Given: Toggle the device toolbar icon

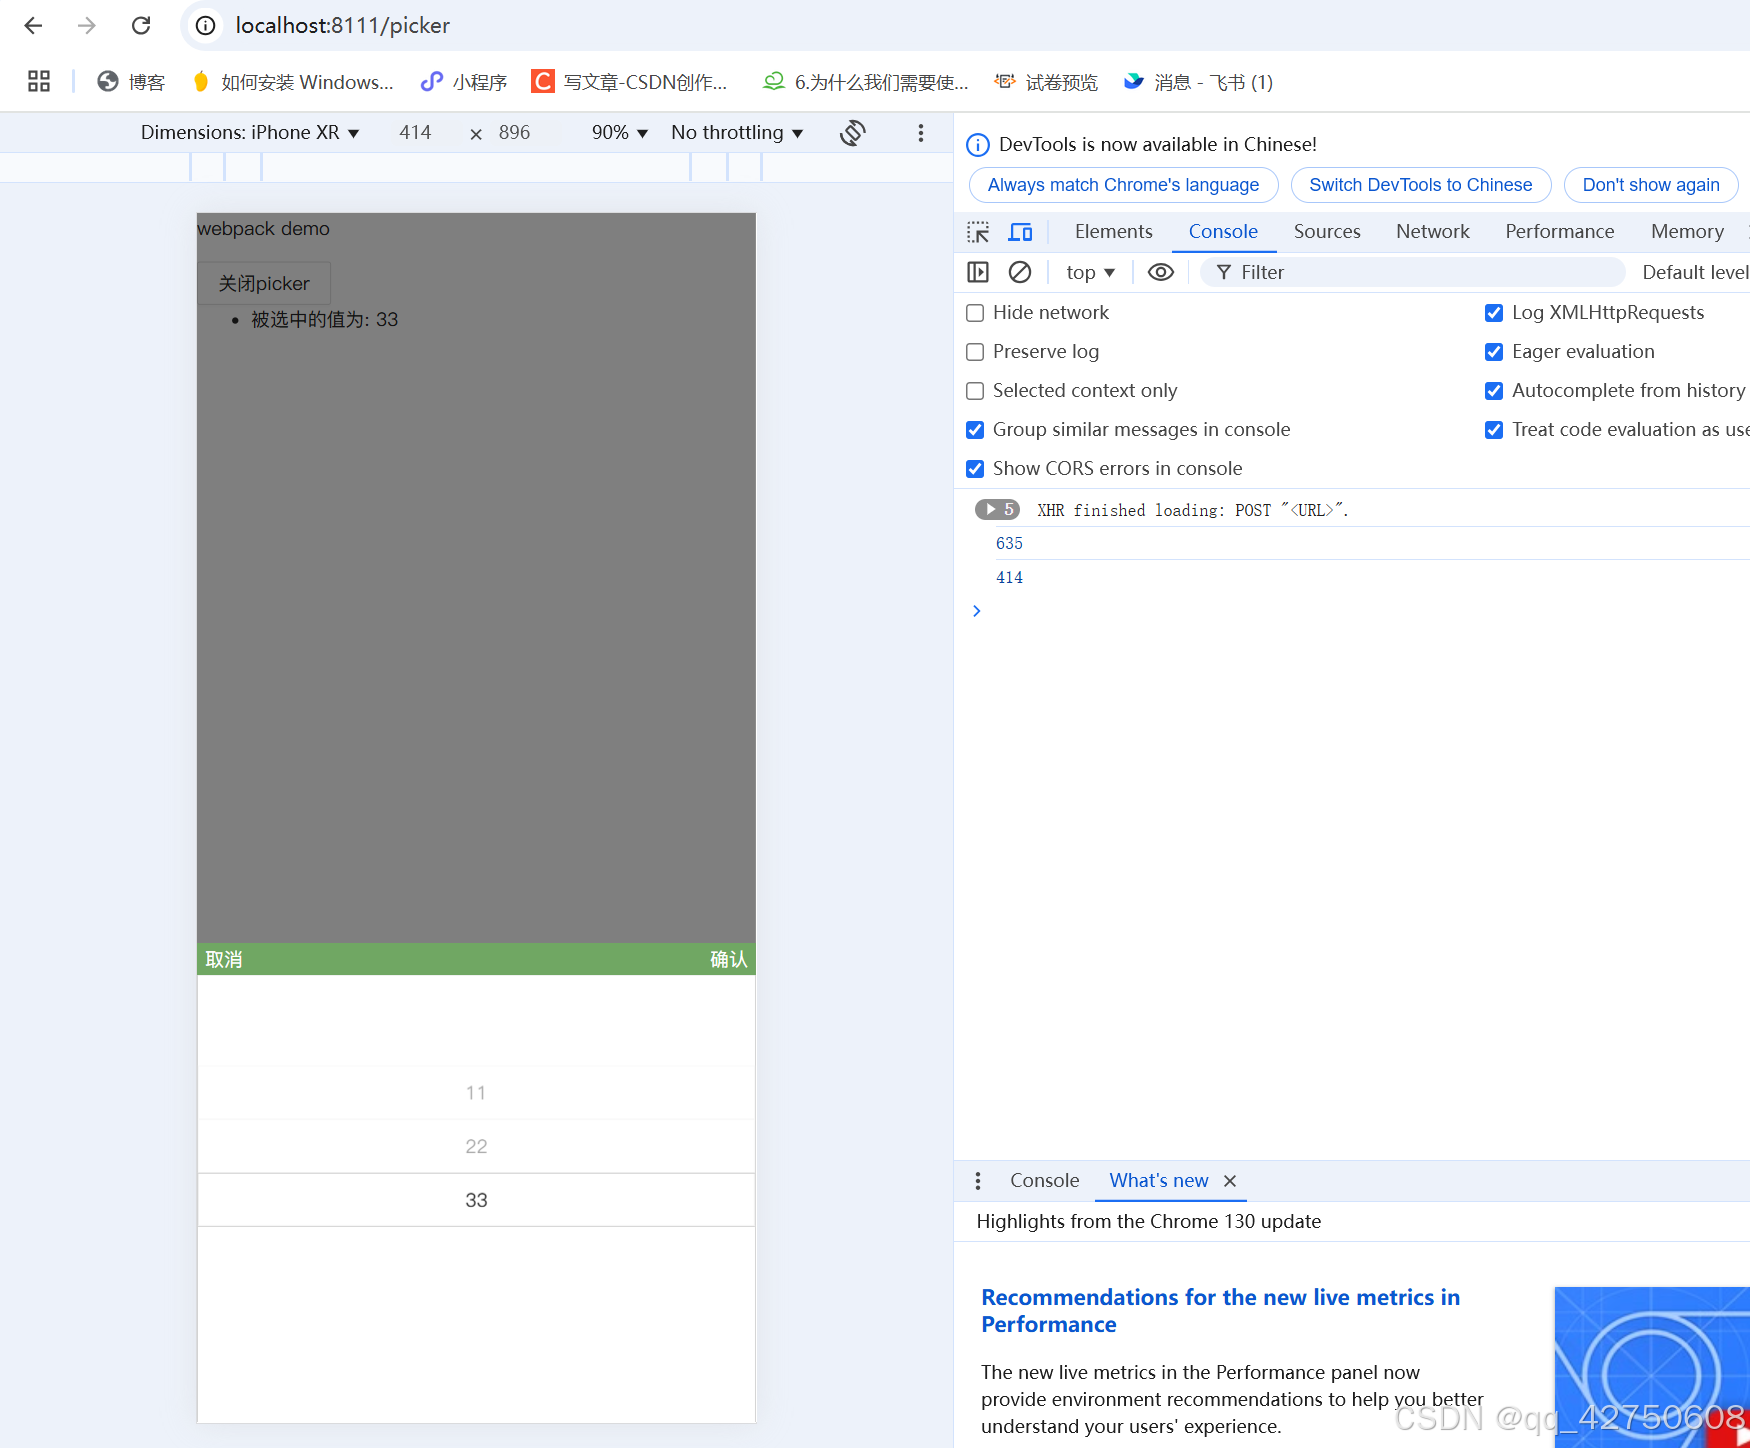Looking at the screenshot, I should 1020,231.
